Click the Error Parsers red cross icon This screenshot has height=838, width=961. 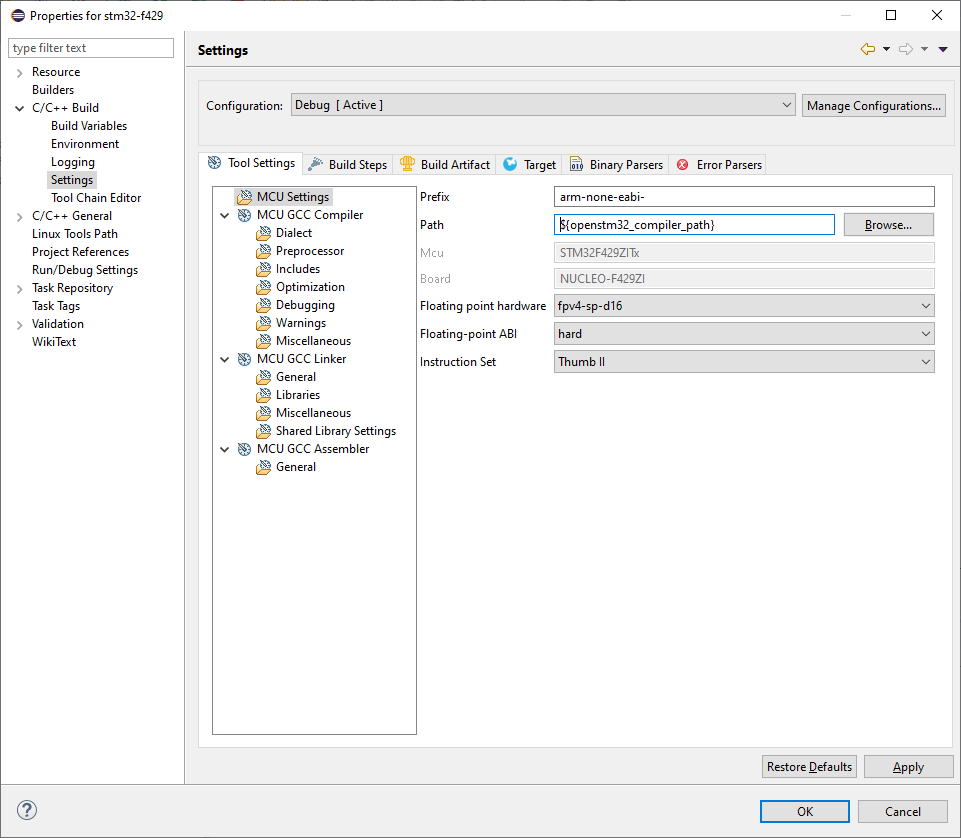click(682, 164)
